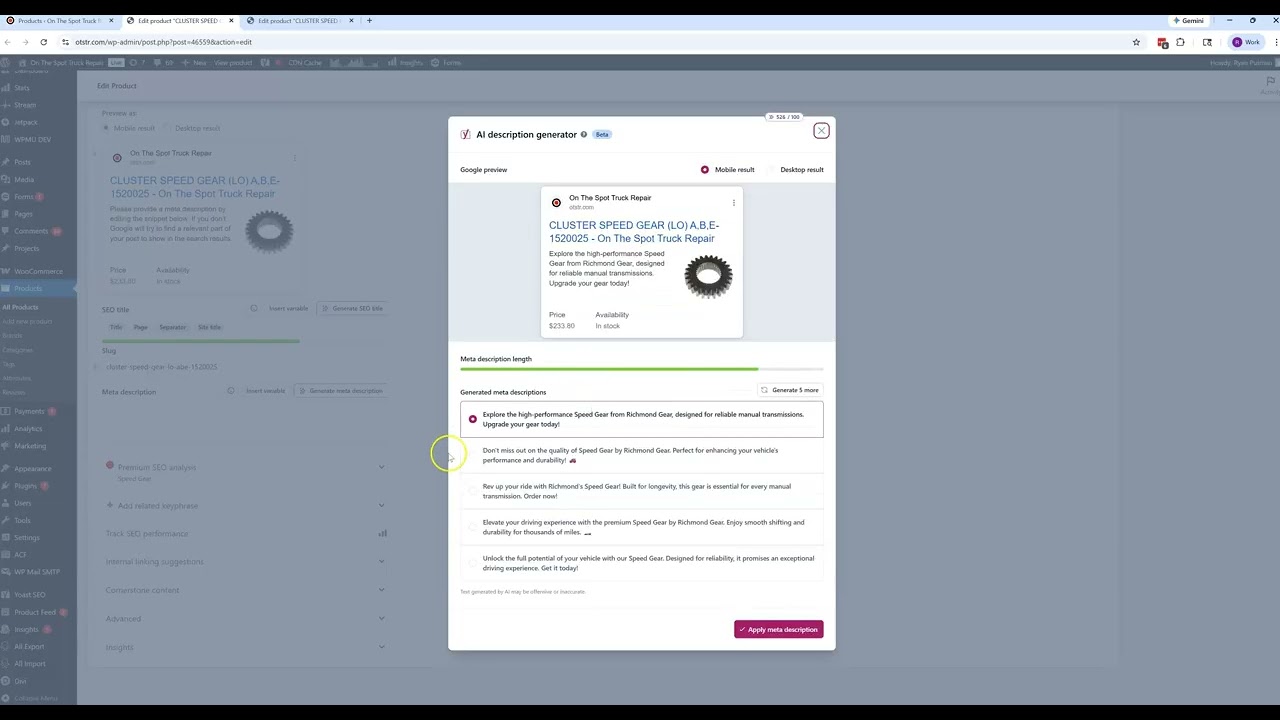Expand the Advanced section
This screenshot has height=720, width=1280.
coord(244,618)
